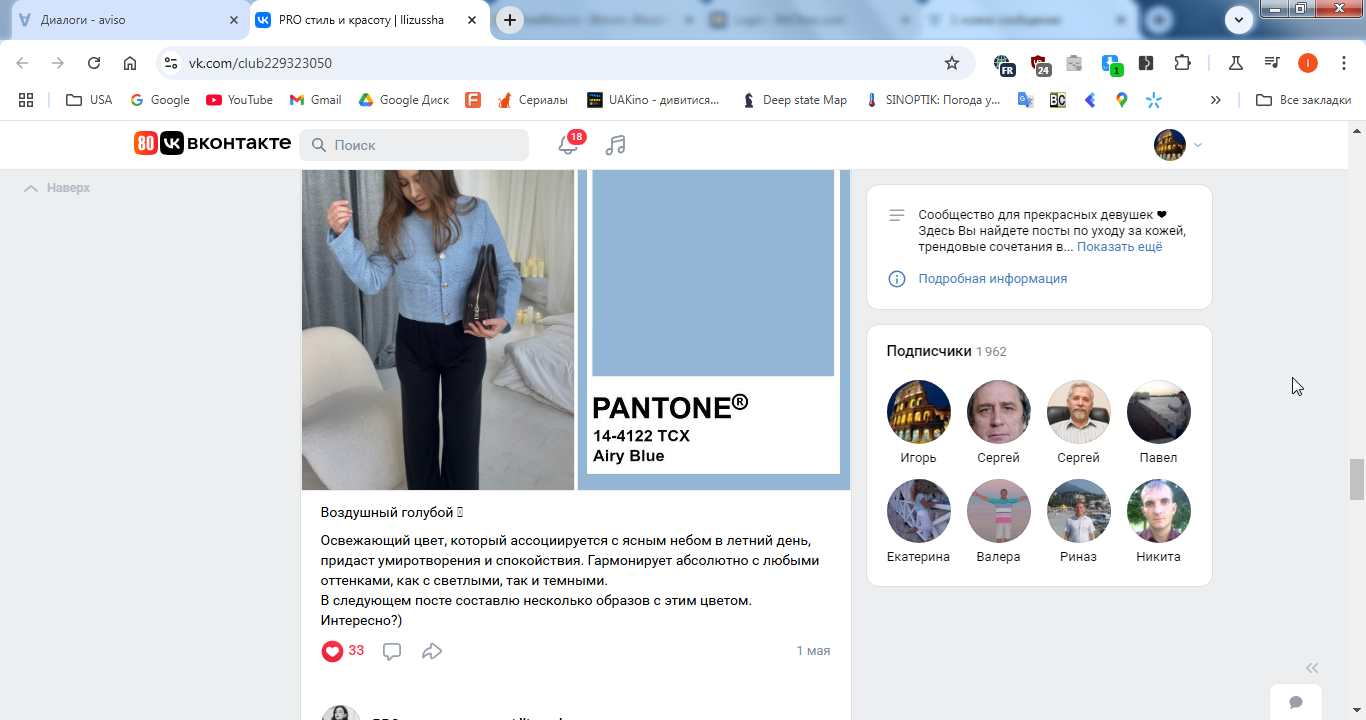Open the Pantone Airy Blue swatch image
Screen dimensions: 1366x720
point(714,330)
